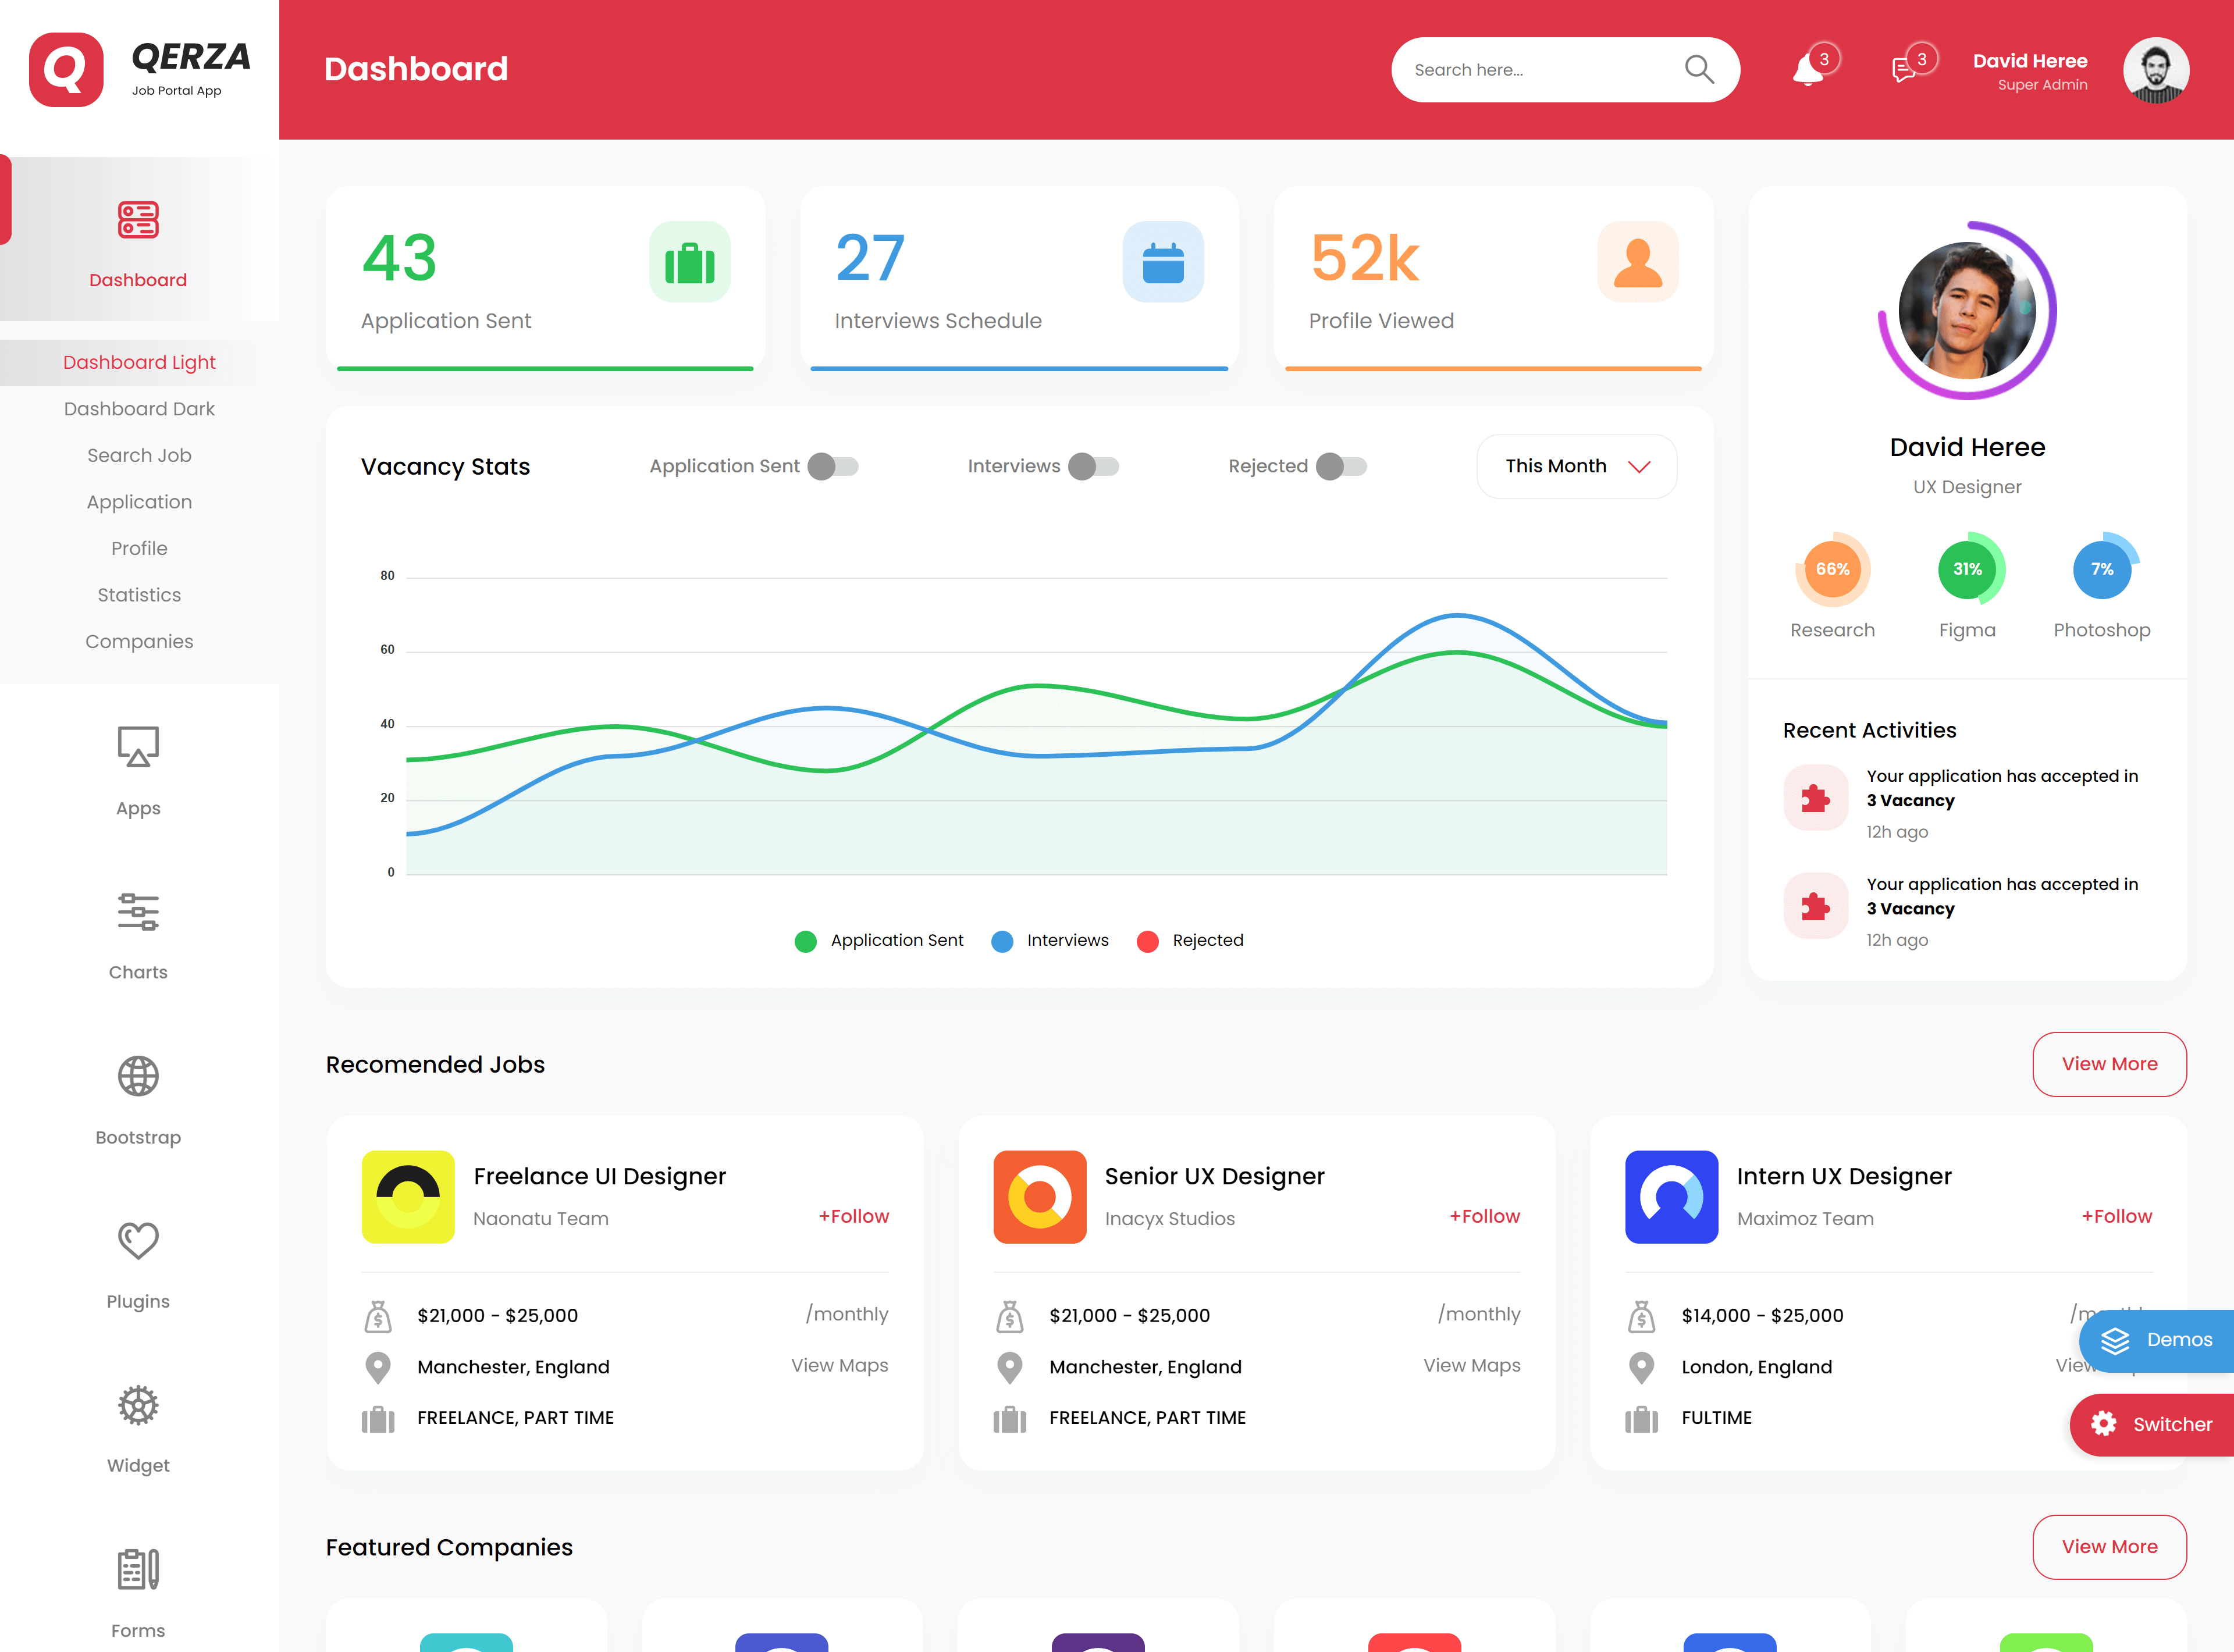The image size is (2234, 1652).
Task: Toggle the Application Sent switch
Action: click(833, 466)
